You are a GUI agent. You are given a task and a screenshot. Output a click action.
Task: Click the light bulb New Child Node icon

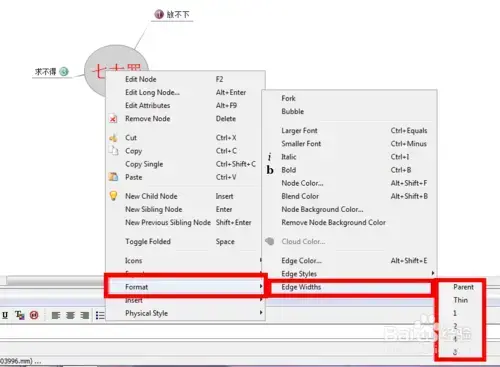tap(113, 196)
